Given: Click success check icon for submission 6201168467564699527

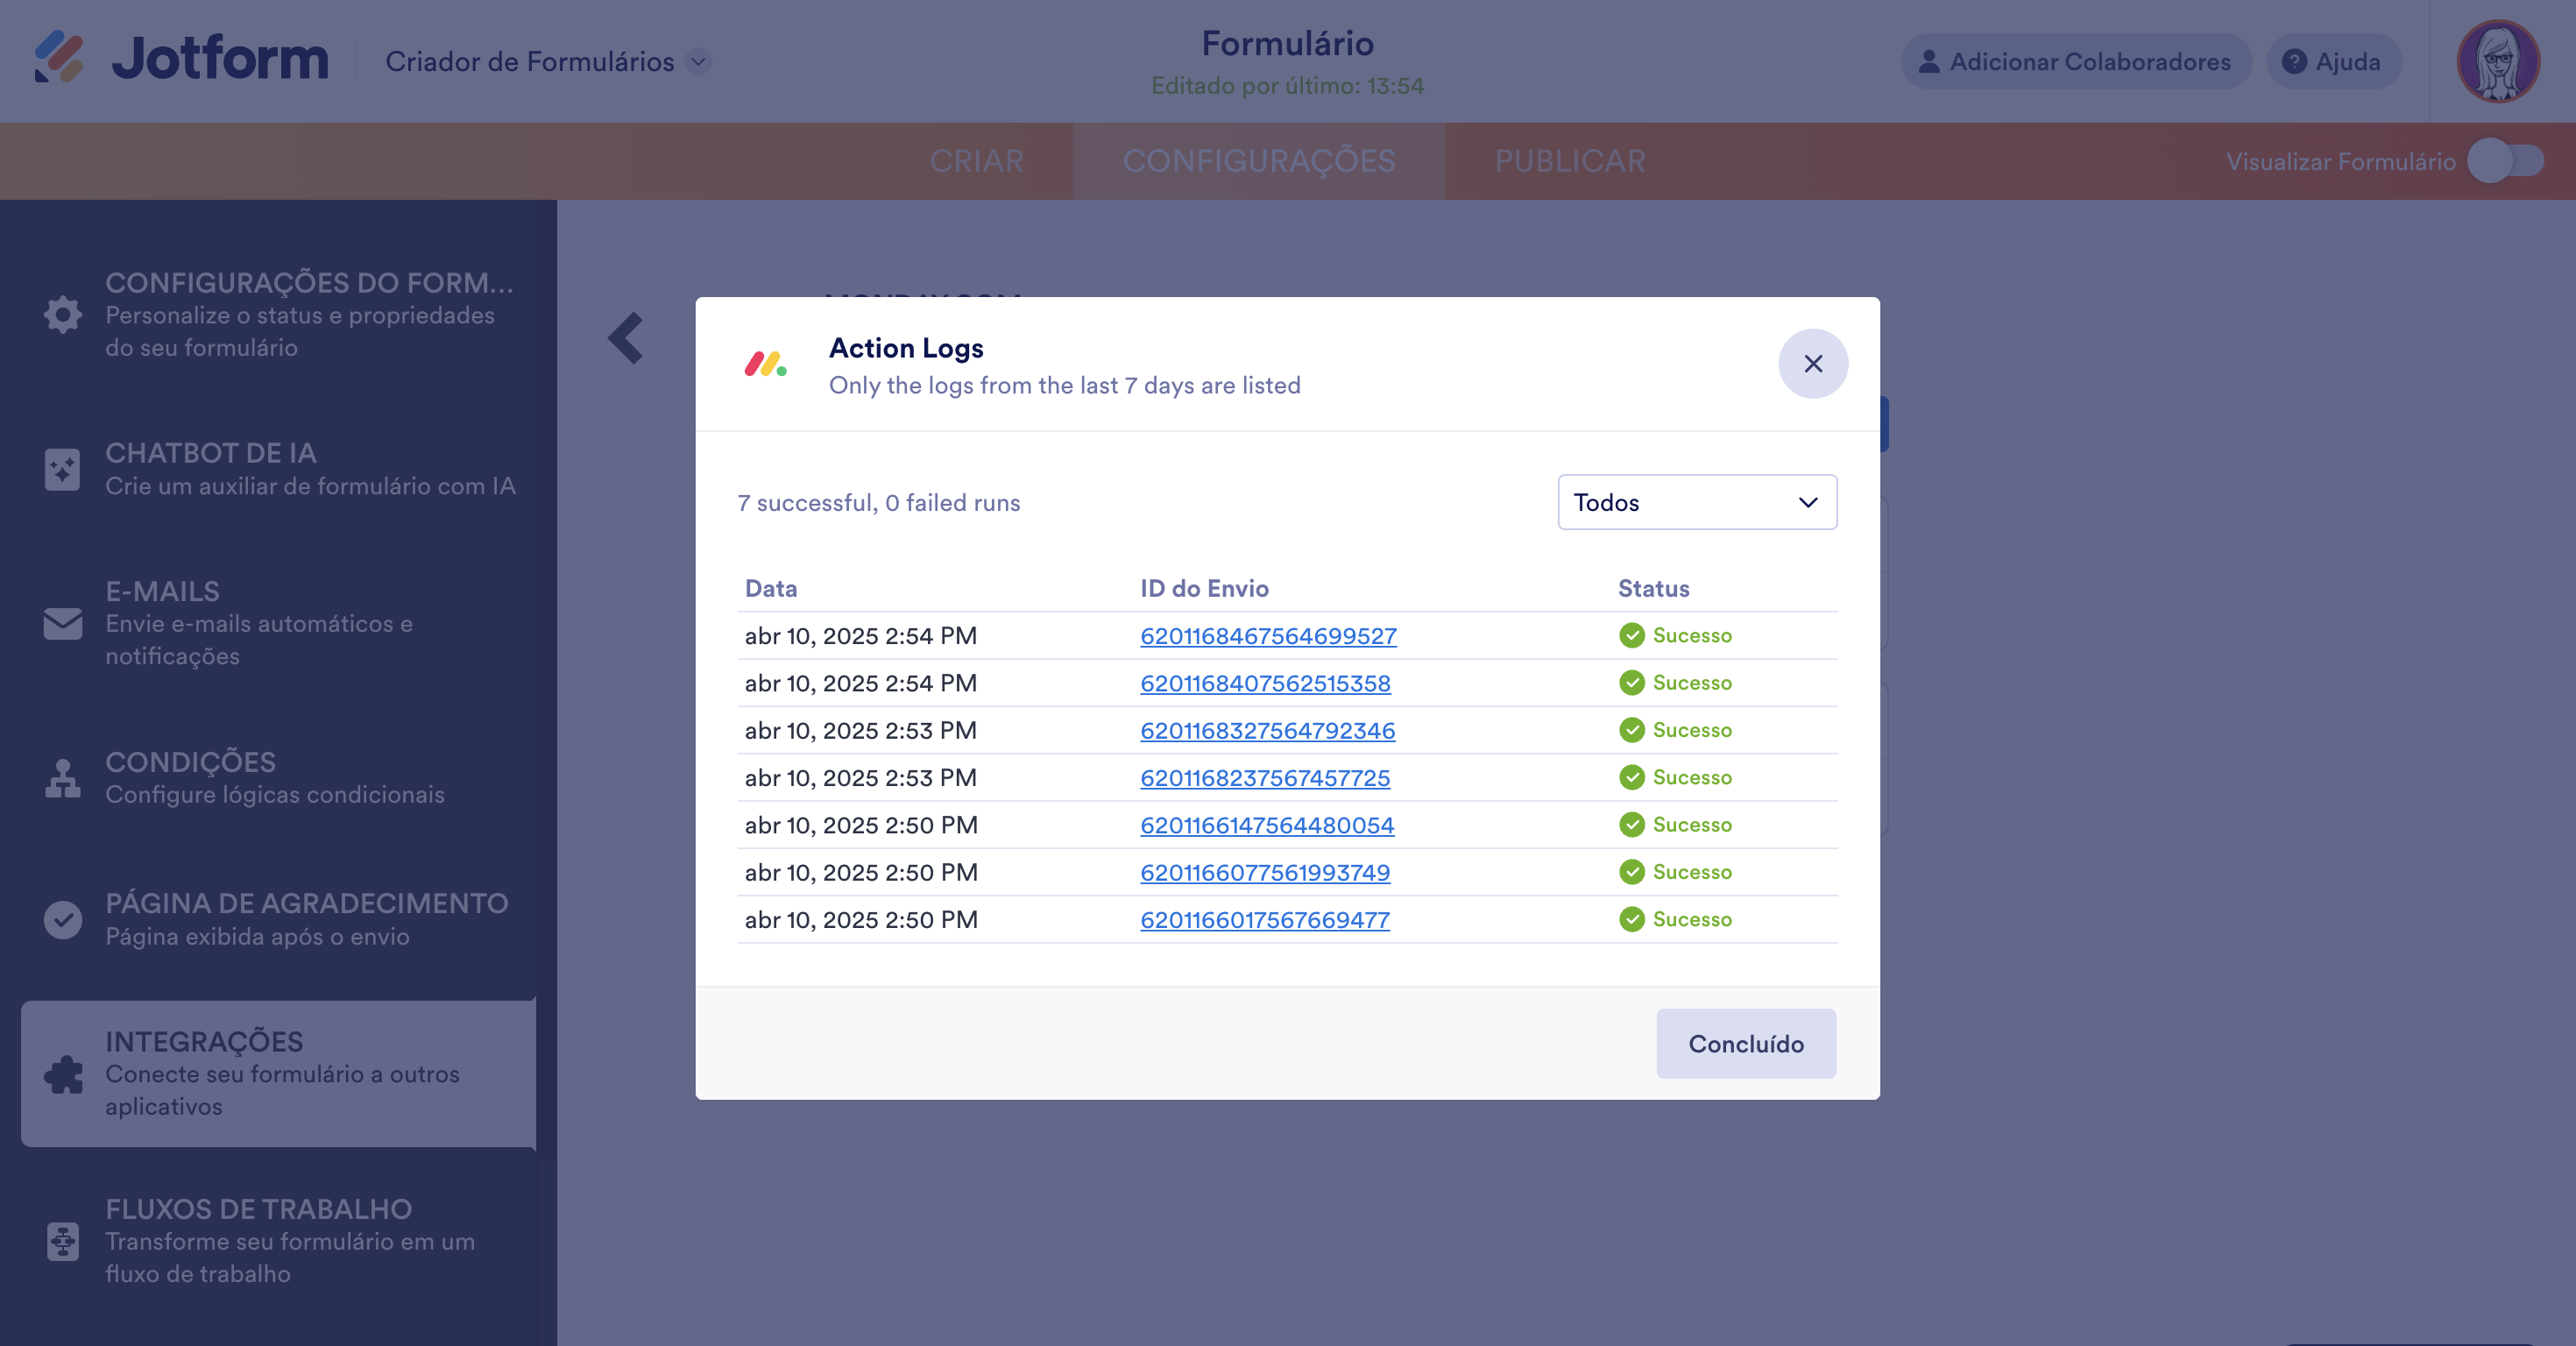Looking at the screenshot, I should [x=1631, y=636].
